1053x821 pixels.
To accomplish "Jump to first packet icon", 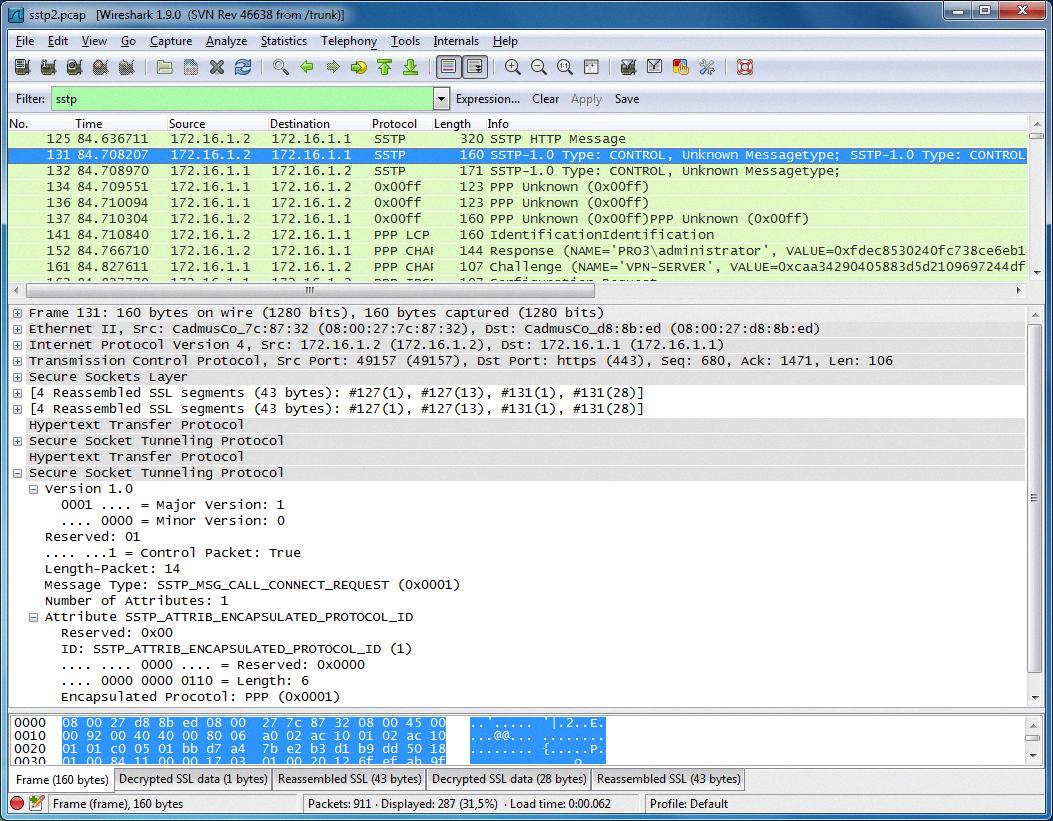I will point(384,67).
